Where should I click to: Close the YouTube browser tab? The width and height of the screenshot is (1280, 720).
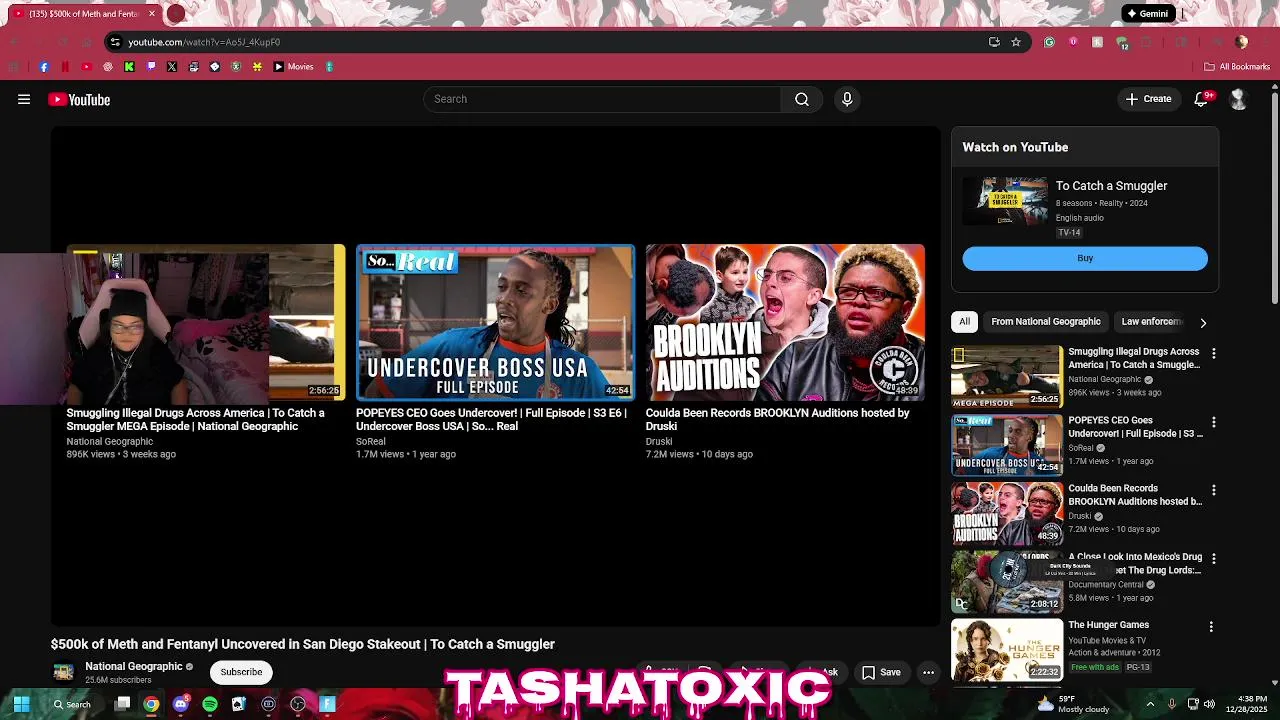click(152, 14)
